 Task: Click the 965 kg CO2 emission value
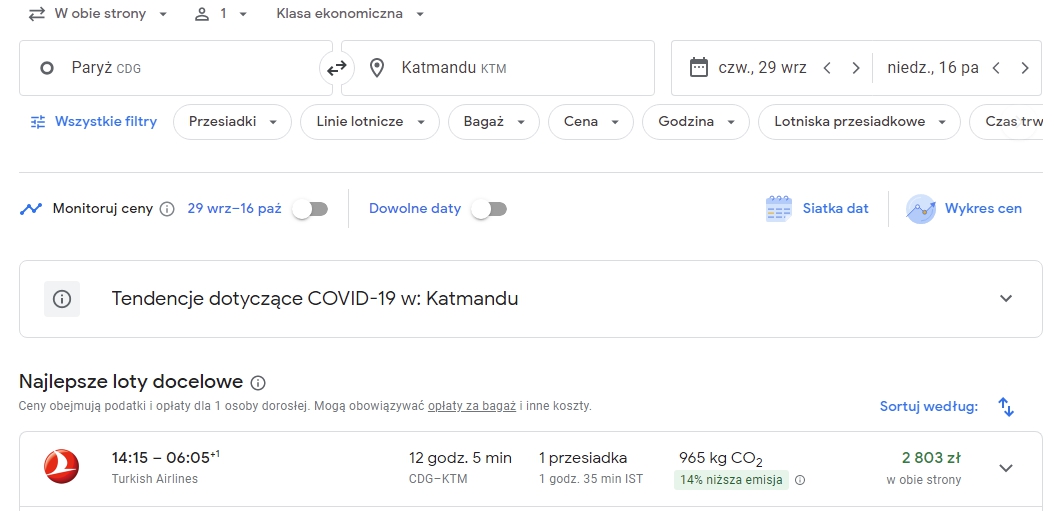click(x=721, y=459)
